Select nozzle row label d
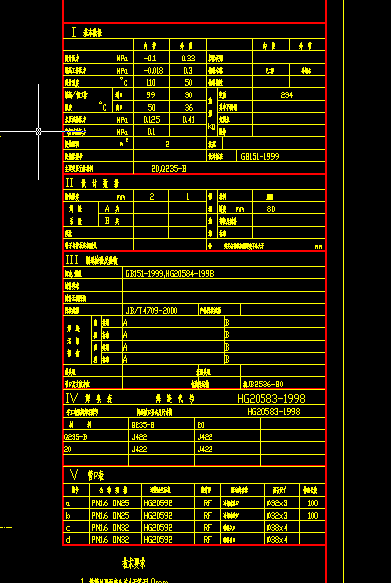Image resolution: width=391 pixels, height=583 pixels. coord(68,539)
